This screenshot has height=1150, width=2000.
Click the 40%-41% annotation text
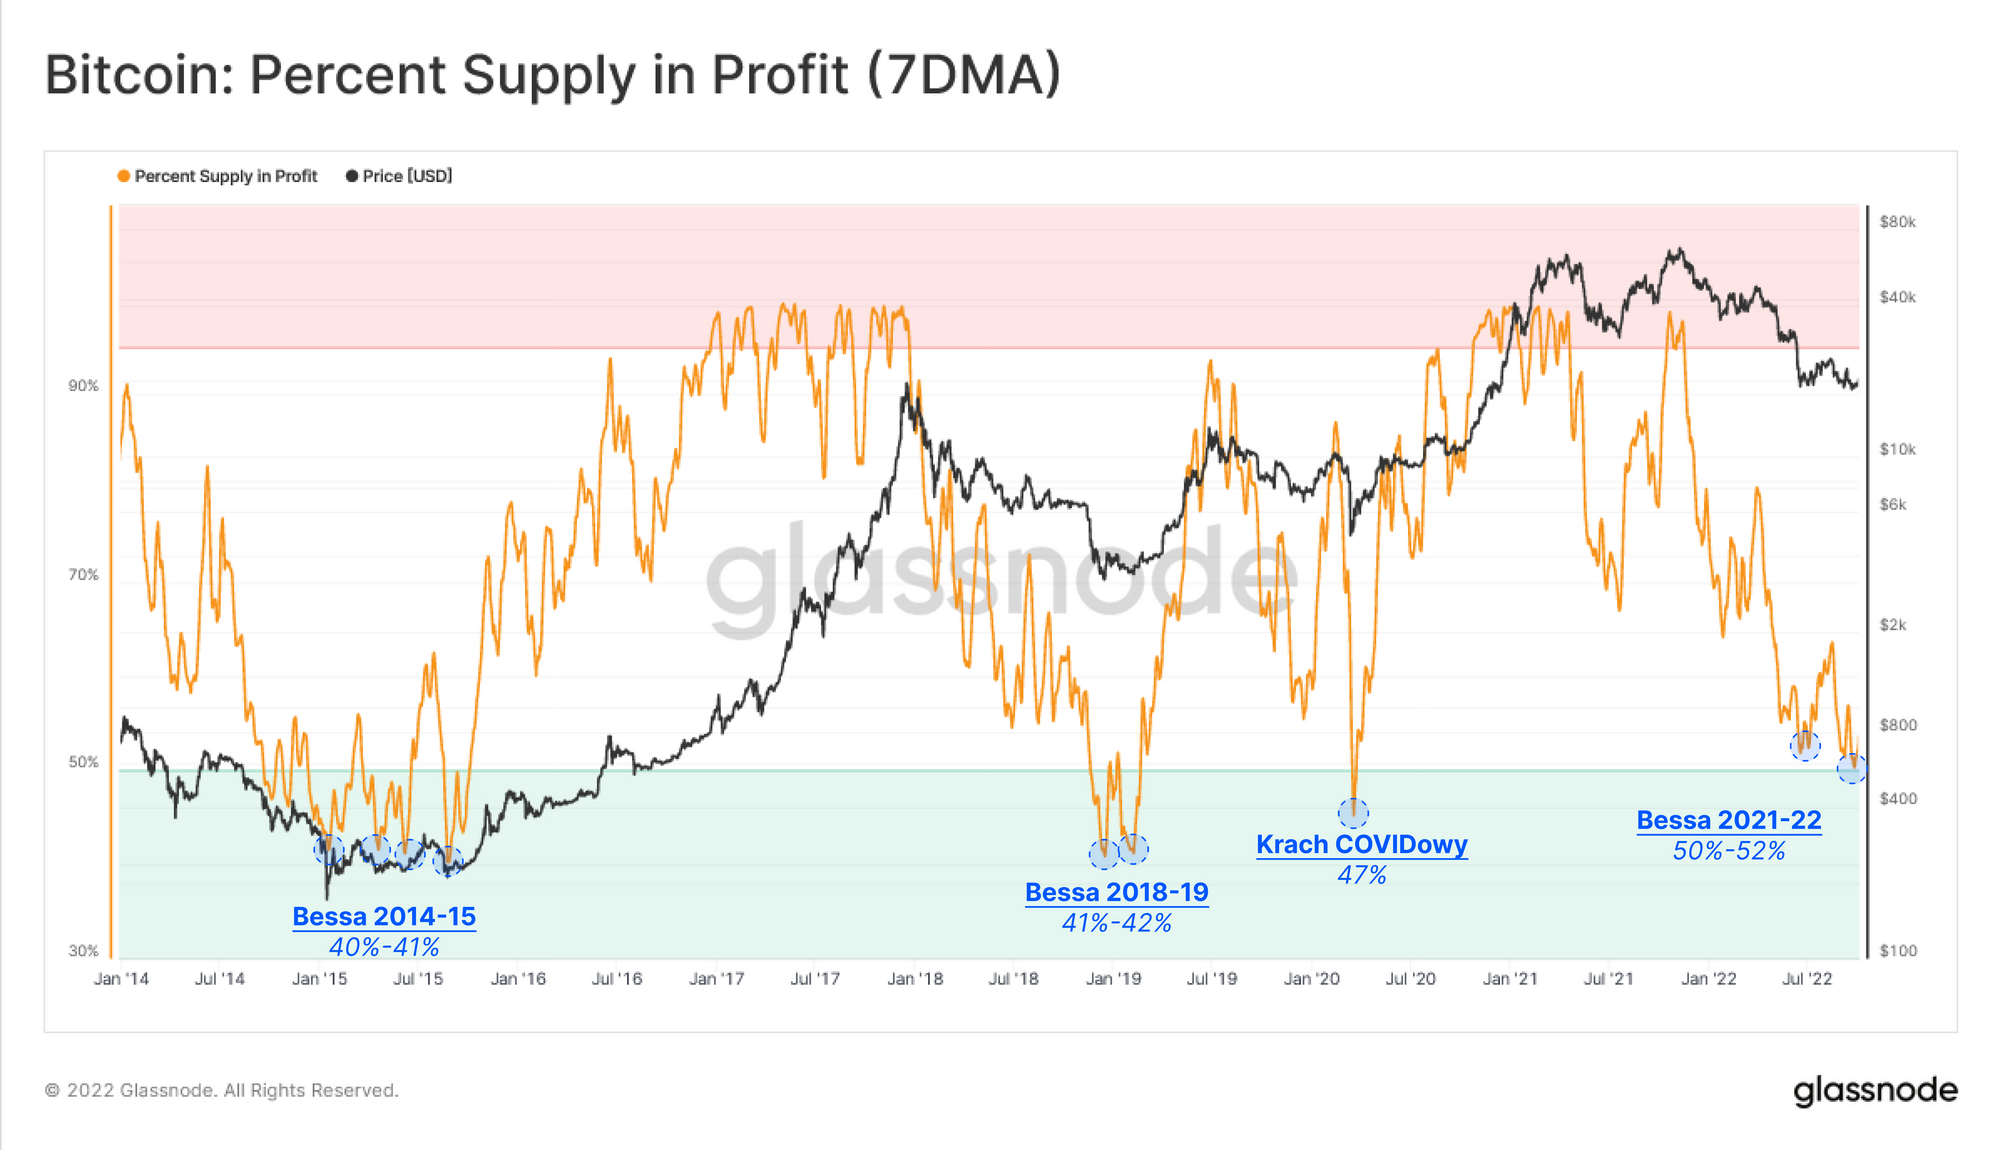(384, 947)
